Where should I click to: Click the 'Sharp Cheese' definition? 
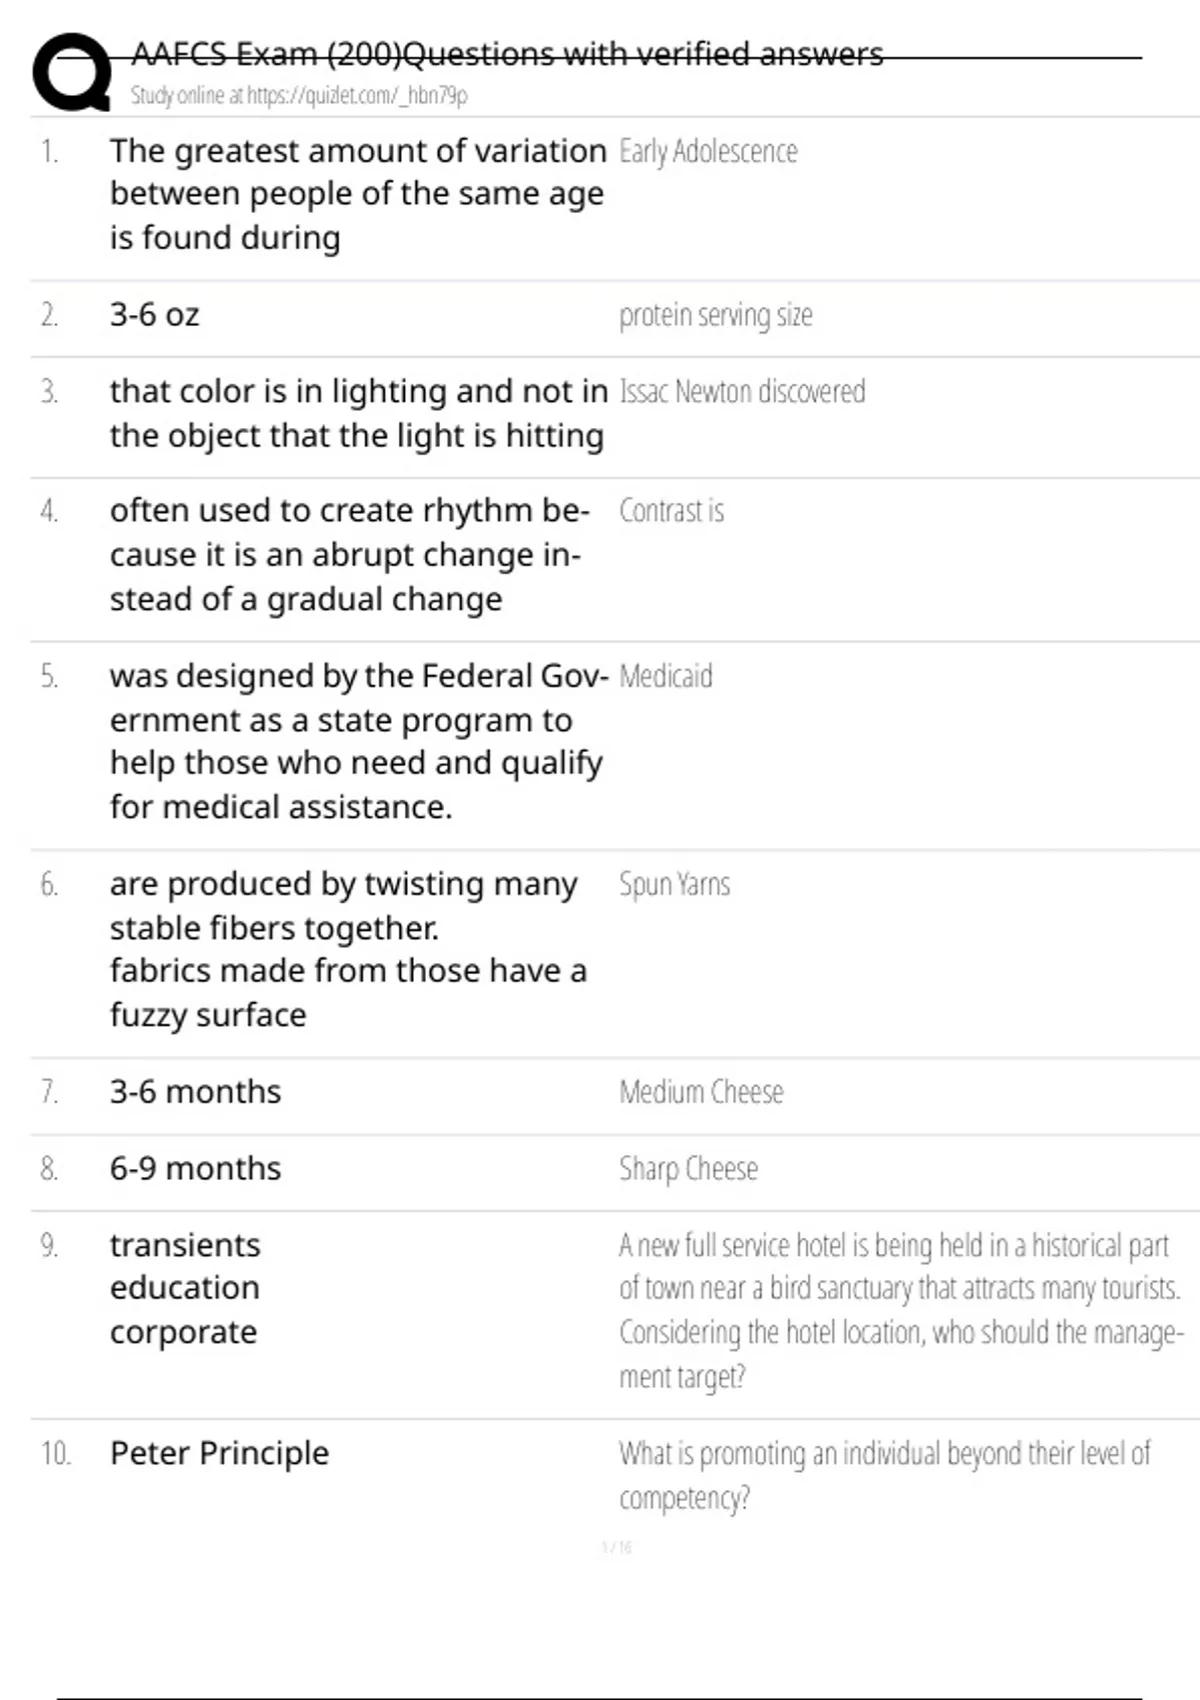pyautogui.click(x=688, y=1169)
